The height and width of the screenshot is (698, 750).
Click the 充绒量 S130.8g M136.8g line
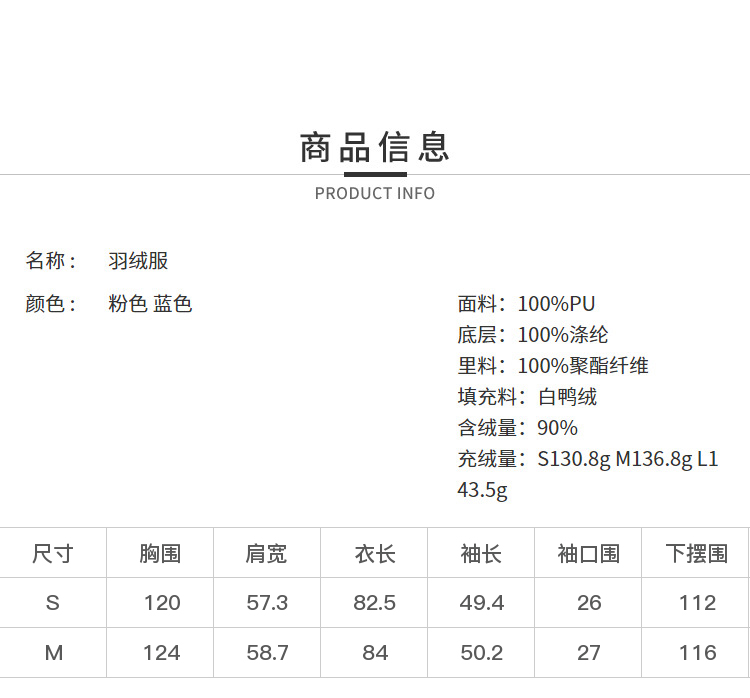point(588,459)
